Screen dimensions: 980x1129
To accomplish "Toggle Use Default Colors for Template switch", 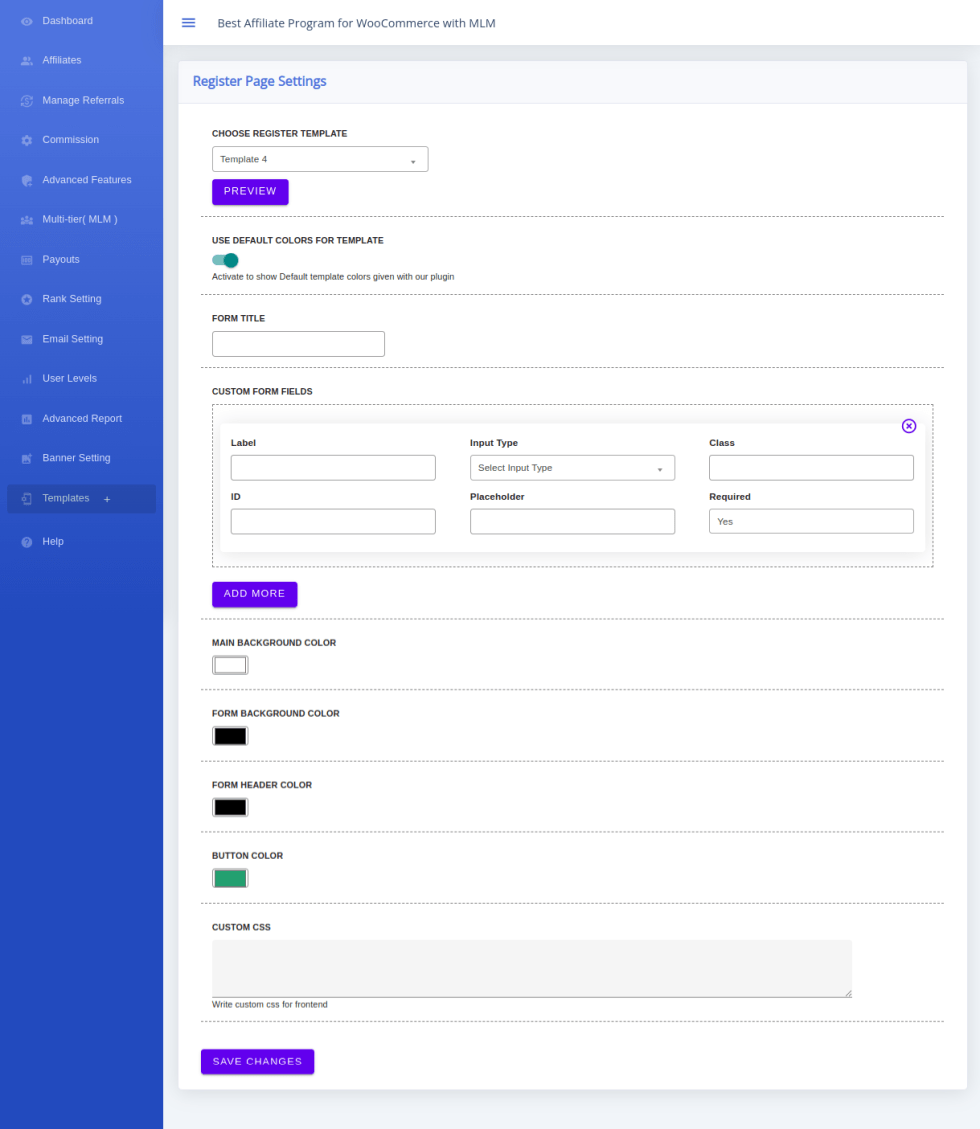I will click(x=225, y=260).
